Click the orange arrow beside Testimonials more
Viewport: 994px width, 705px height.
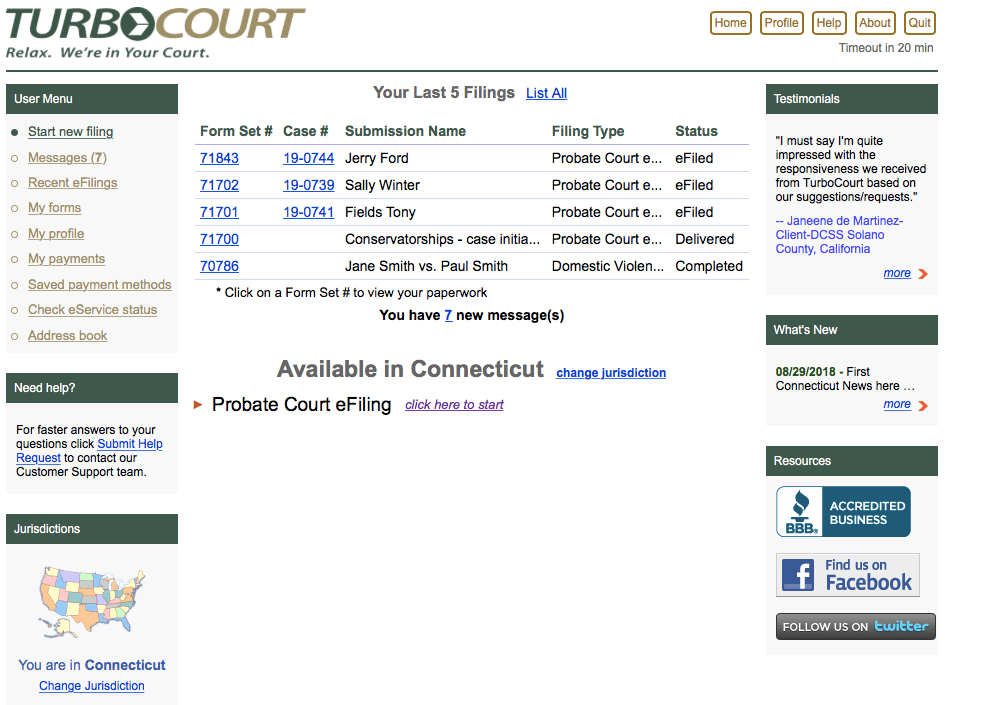coord(922,274)
